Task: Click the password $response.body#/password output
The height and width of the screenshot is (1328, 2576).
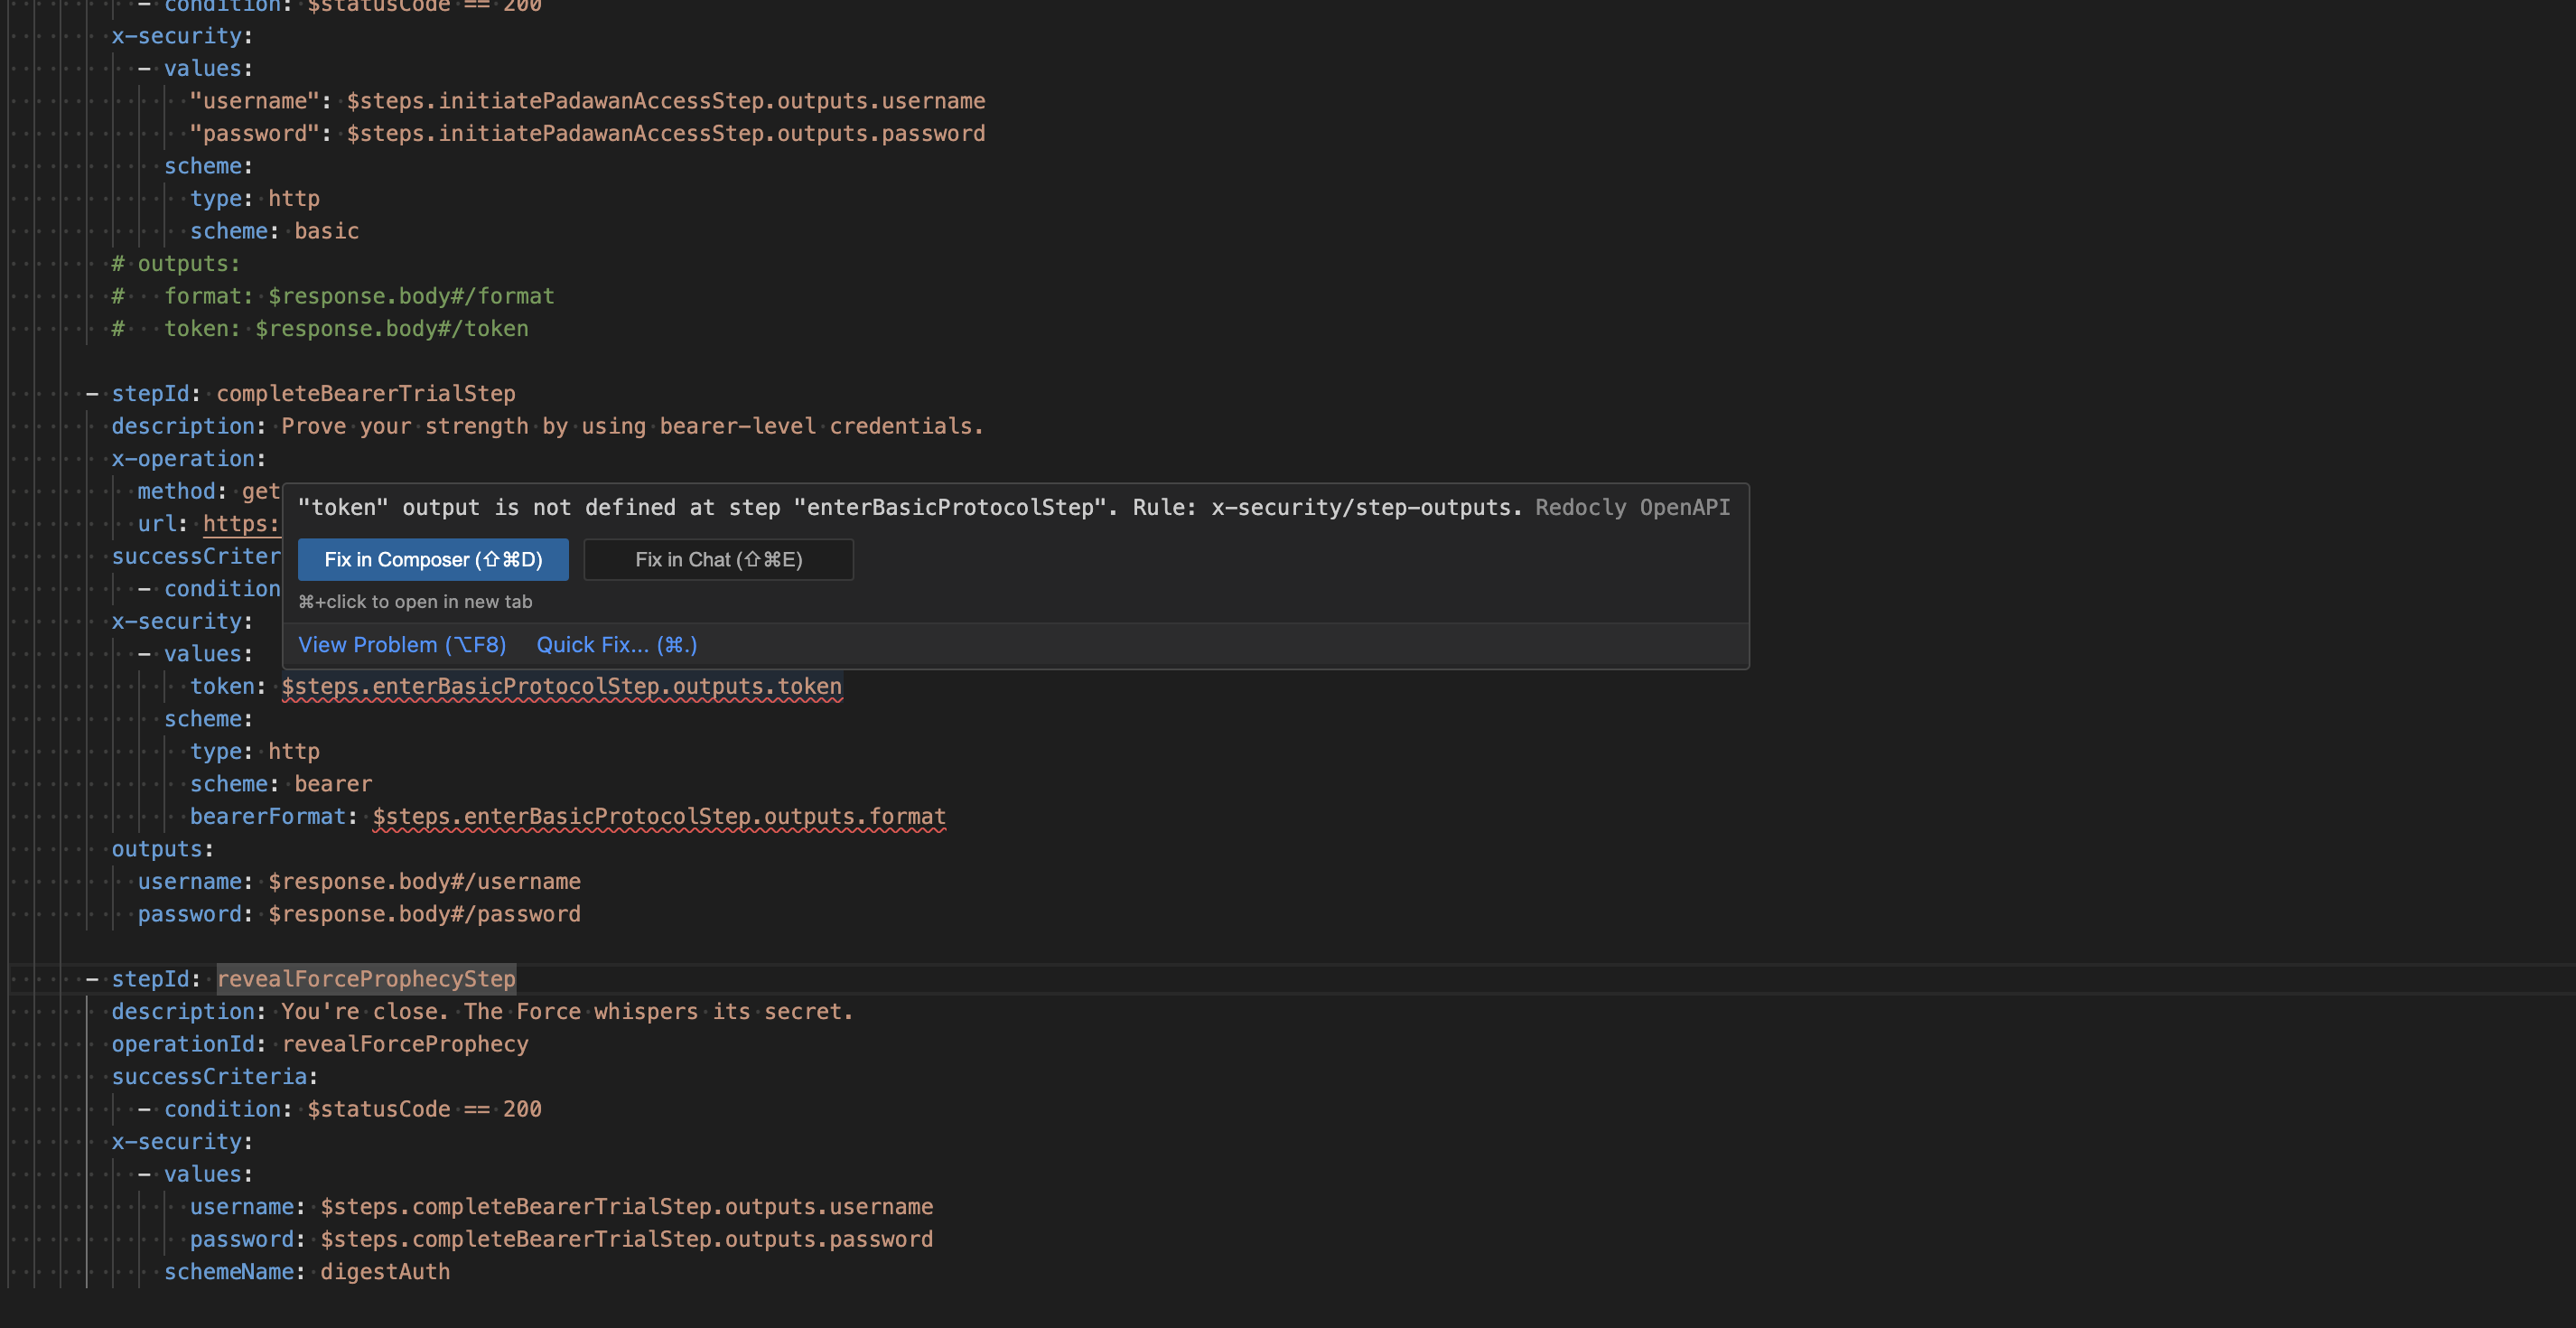Action: [424, 914]
